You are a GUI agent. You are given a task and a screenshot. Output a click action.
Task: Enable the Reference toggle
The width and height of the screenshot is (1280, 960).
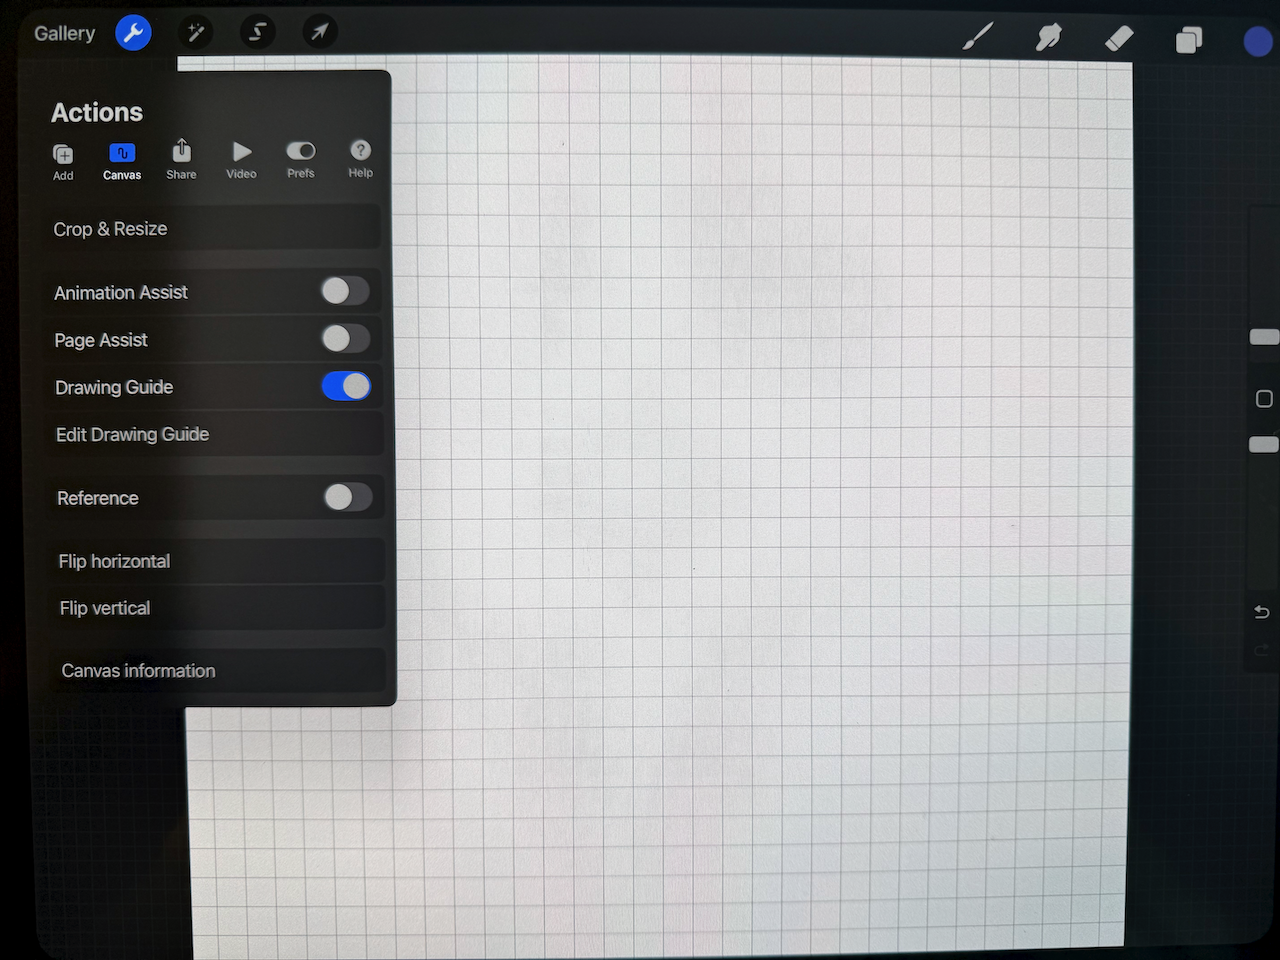[347, 497]
